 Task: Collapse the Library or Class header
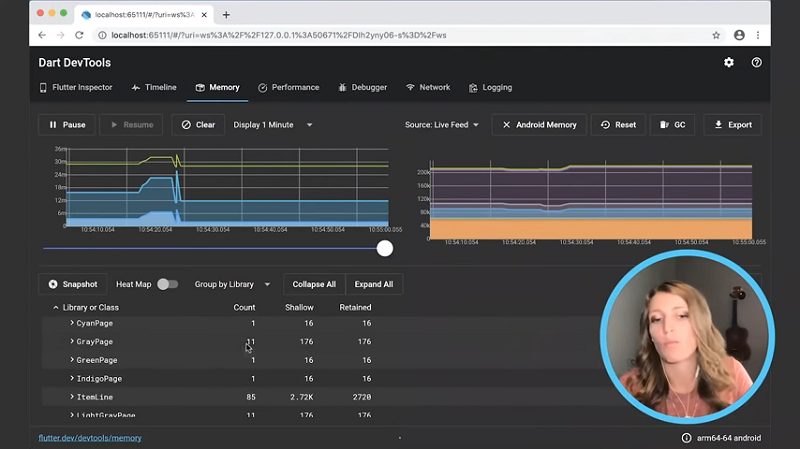coord(56,308)
